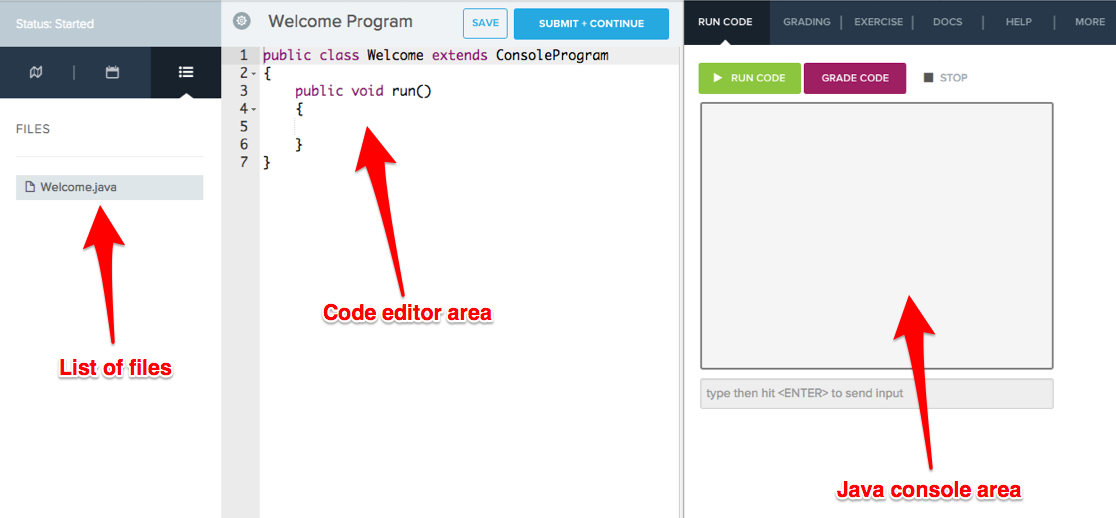Click the stop square icon
1116x518 pixels.
pos(928,78)
